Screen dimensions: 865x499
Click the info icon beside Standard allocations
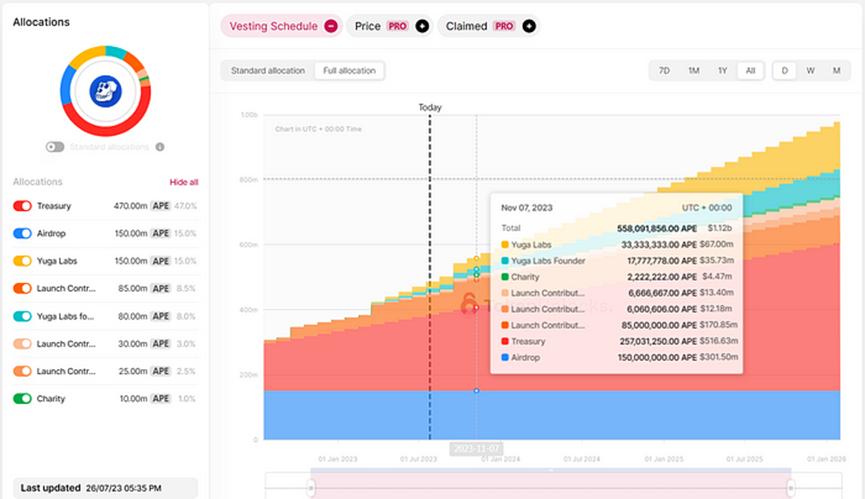[160, 147]
